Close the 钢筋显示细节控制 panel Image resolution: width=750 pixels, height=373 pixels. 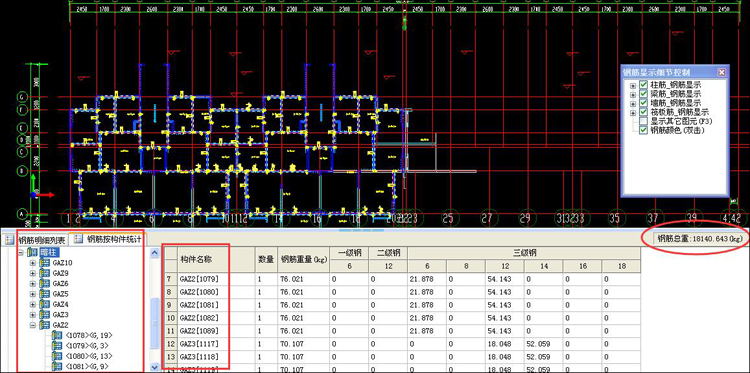pos(721,72)
